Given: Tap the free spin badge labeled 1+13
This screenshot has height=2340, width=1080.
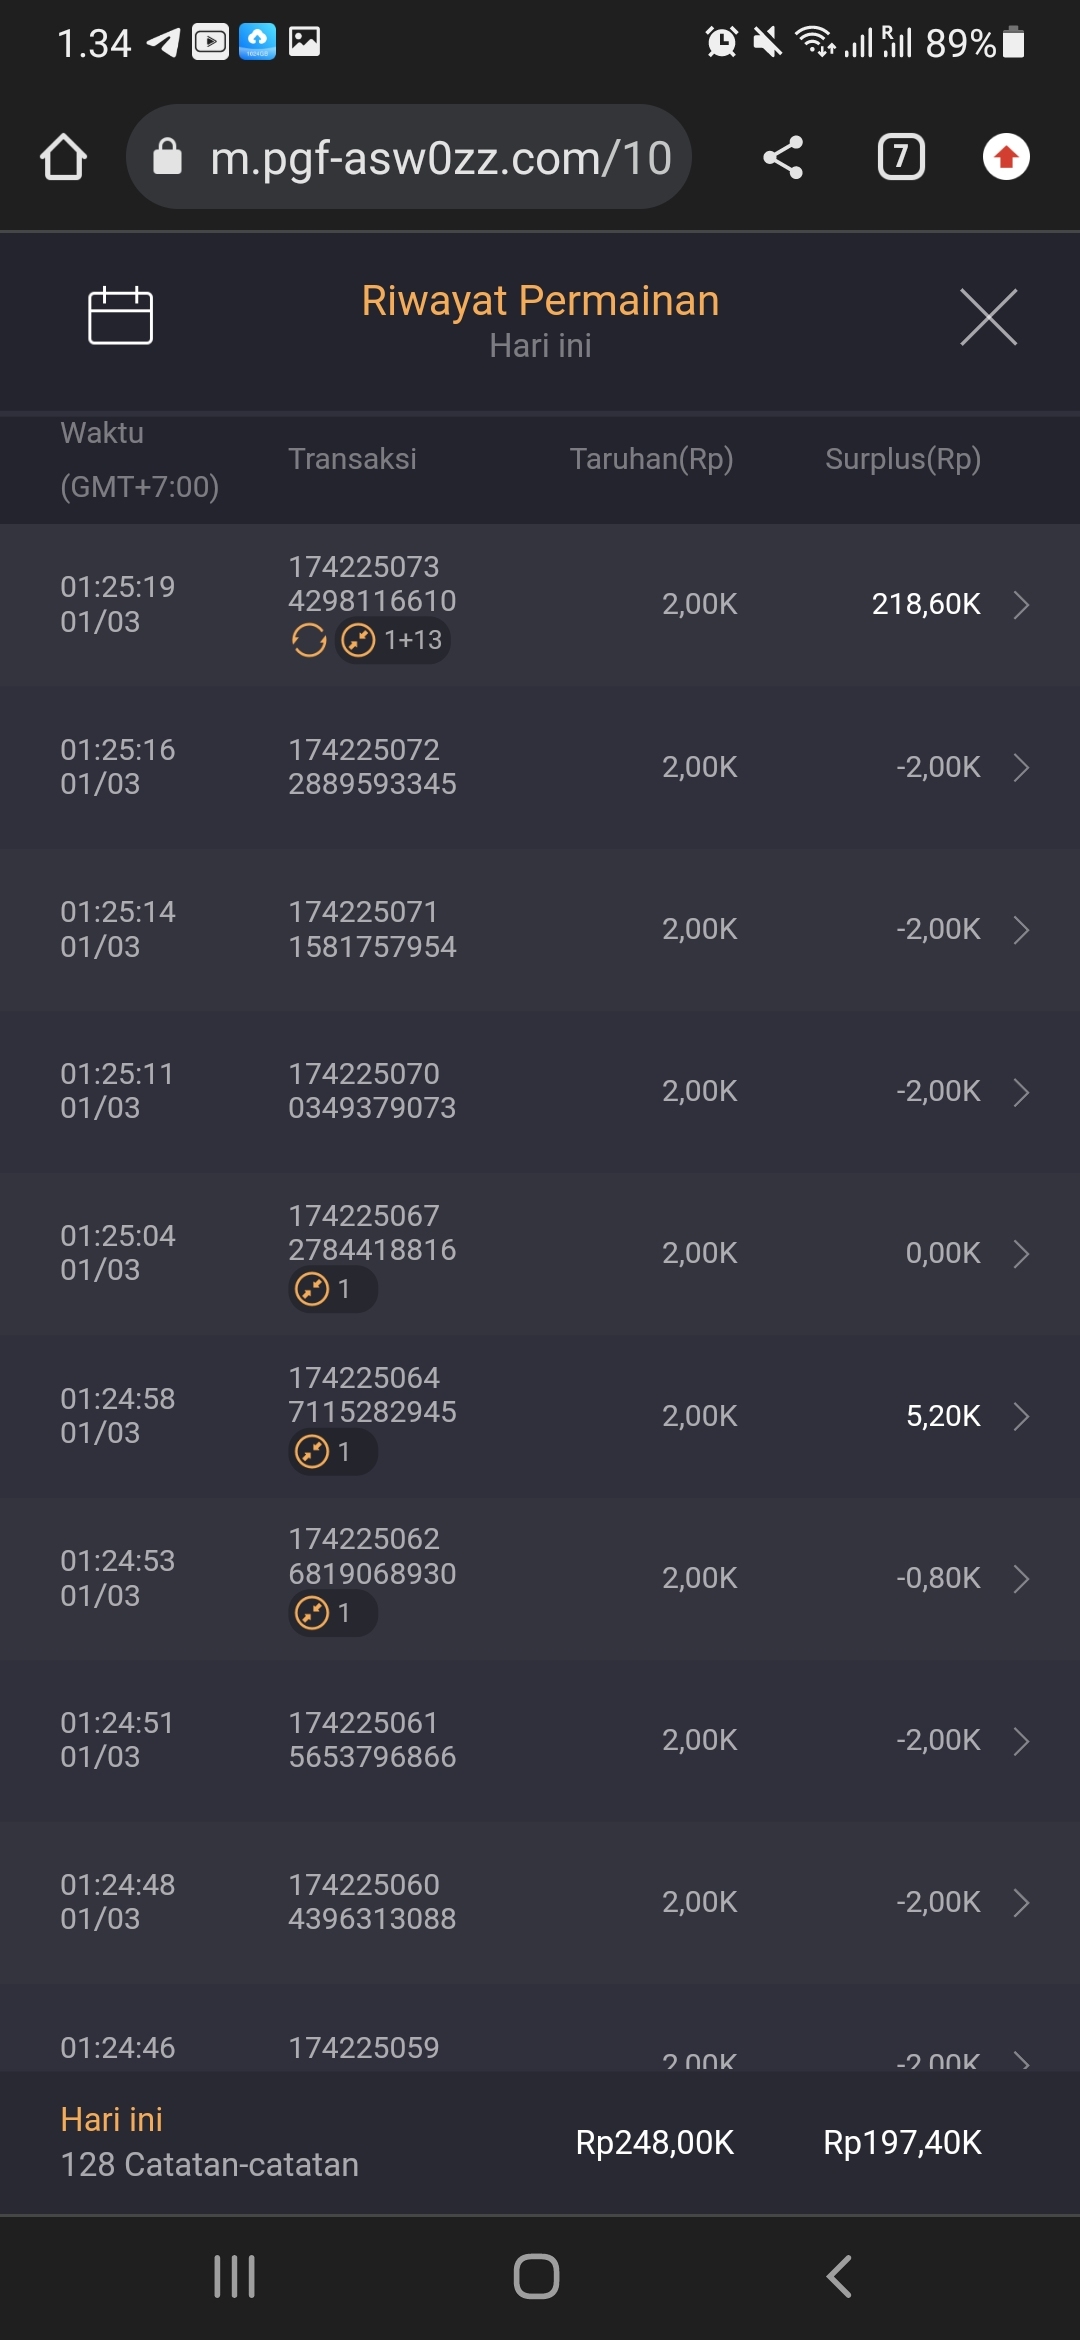Looking at the screenshot, I should pos(393,640).
